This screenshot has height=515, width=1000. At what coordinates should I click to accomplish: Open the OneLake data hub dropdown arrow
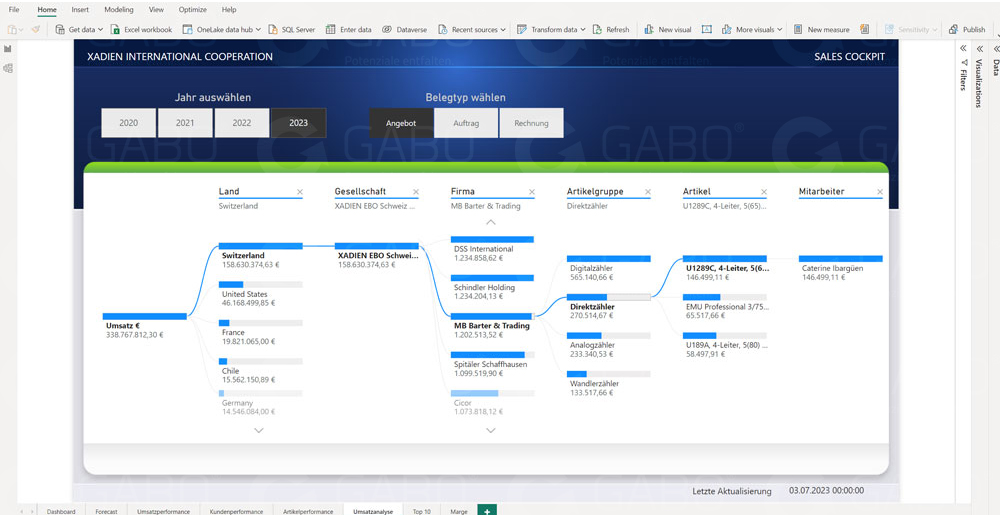(258, 29)
